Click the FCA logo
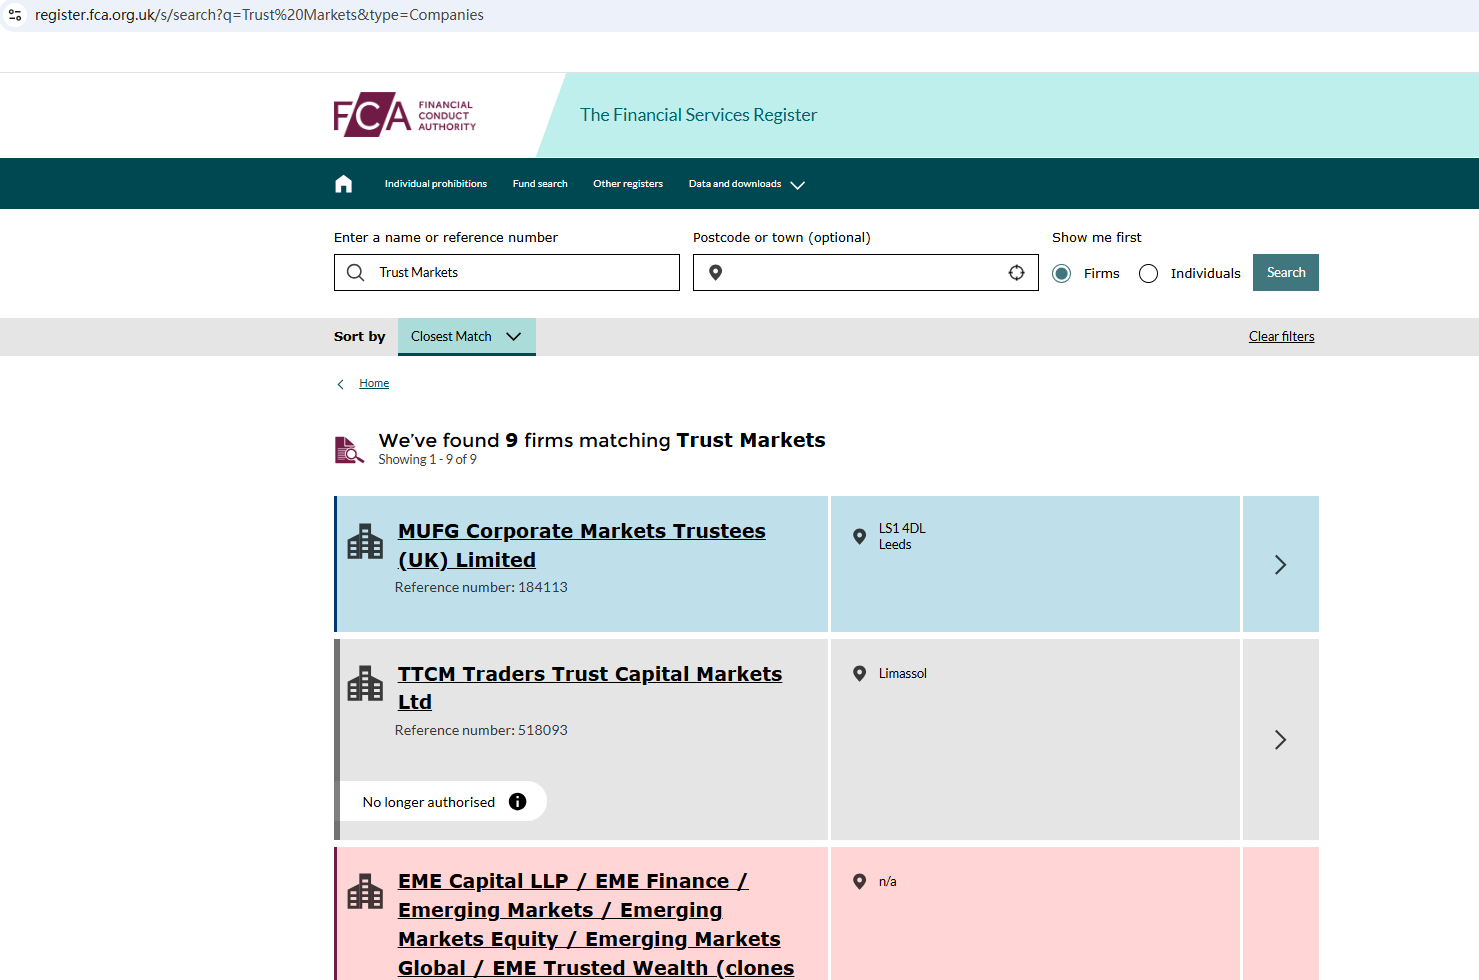Screen dimensions: 1479x980 click(405, 115)
